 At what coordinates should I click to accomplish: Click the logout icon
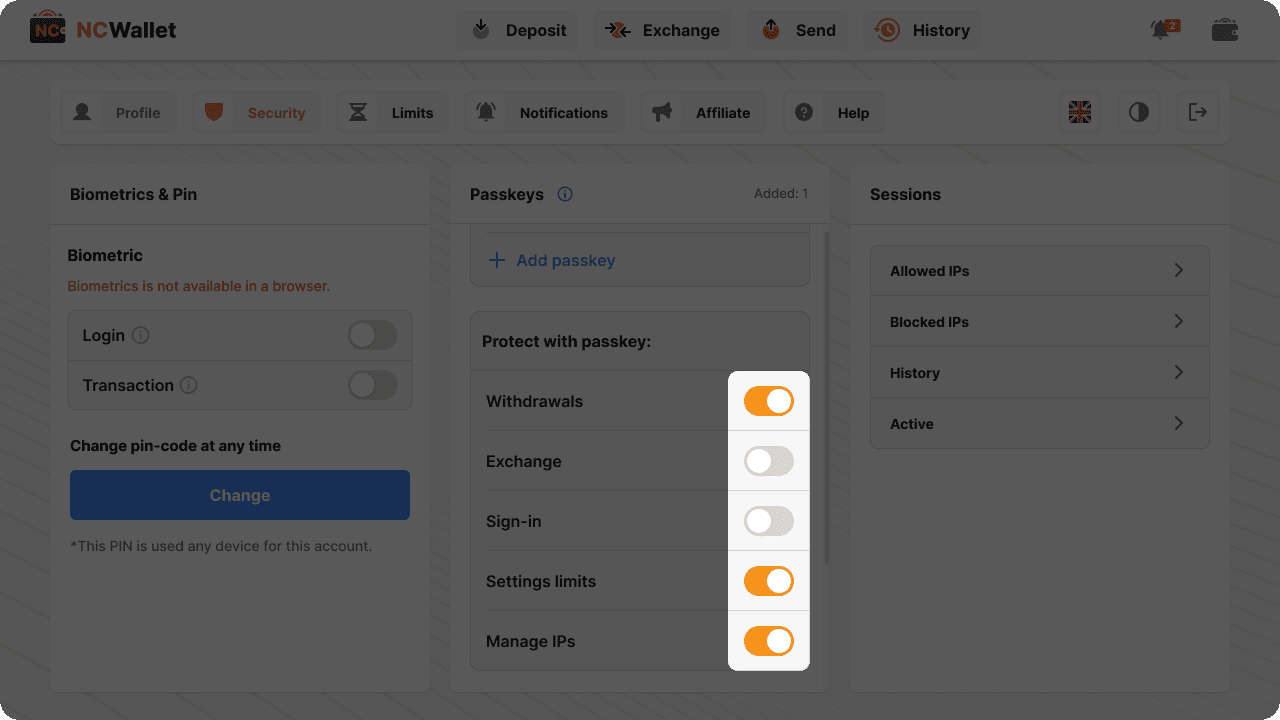[x=1198, y=112]
